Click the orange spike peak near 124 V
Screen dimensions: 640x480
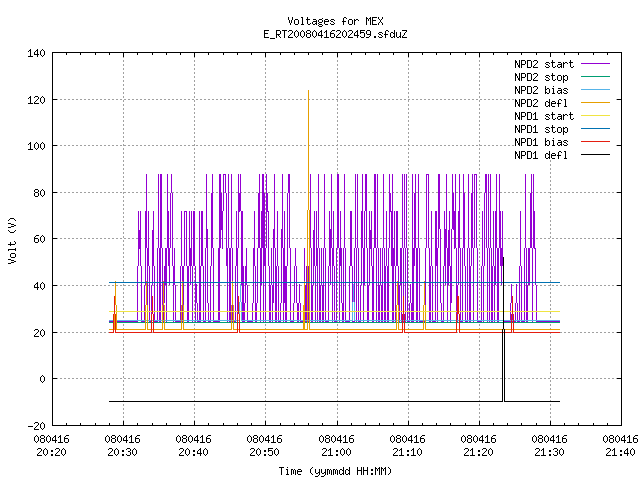(x=309, y=91)
